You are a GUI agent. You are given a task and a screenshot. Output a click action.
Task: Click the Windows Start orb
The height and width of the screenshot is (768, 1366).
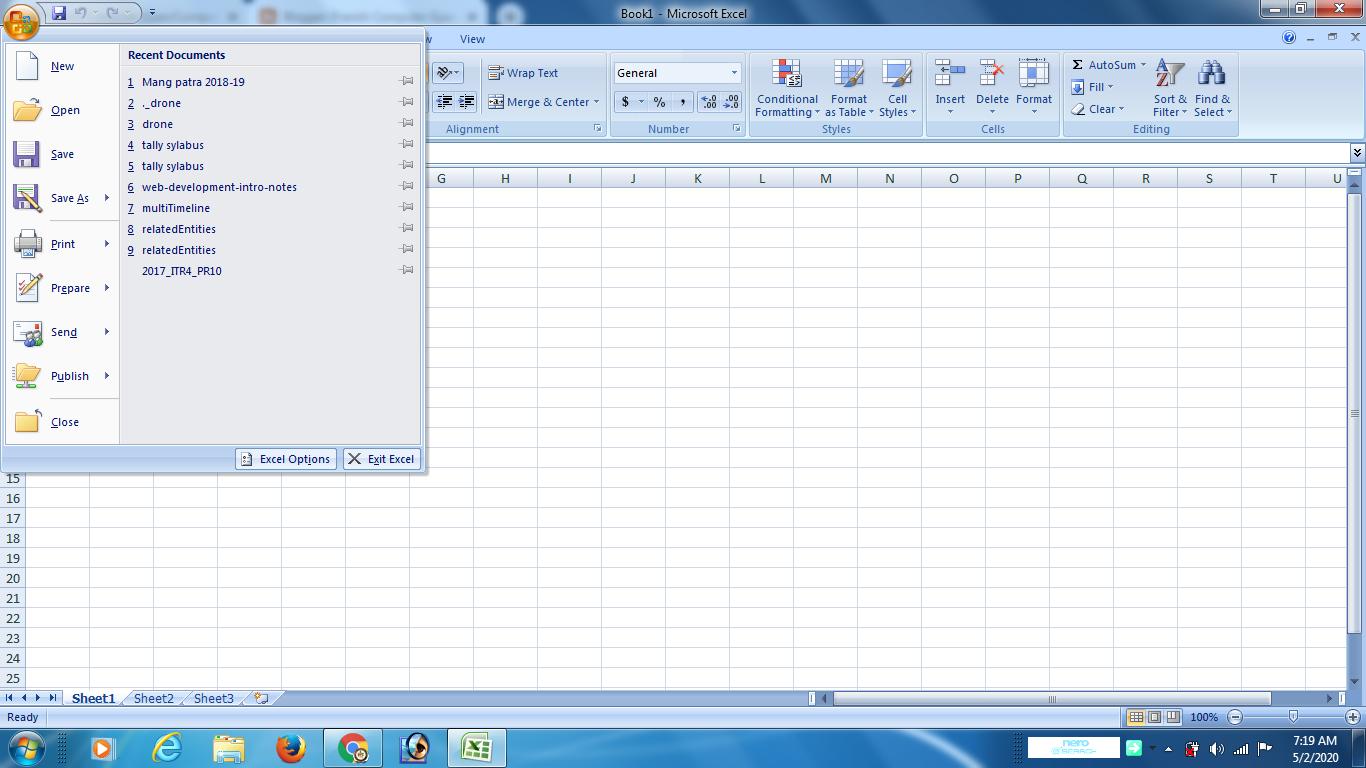[25, 748]
